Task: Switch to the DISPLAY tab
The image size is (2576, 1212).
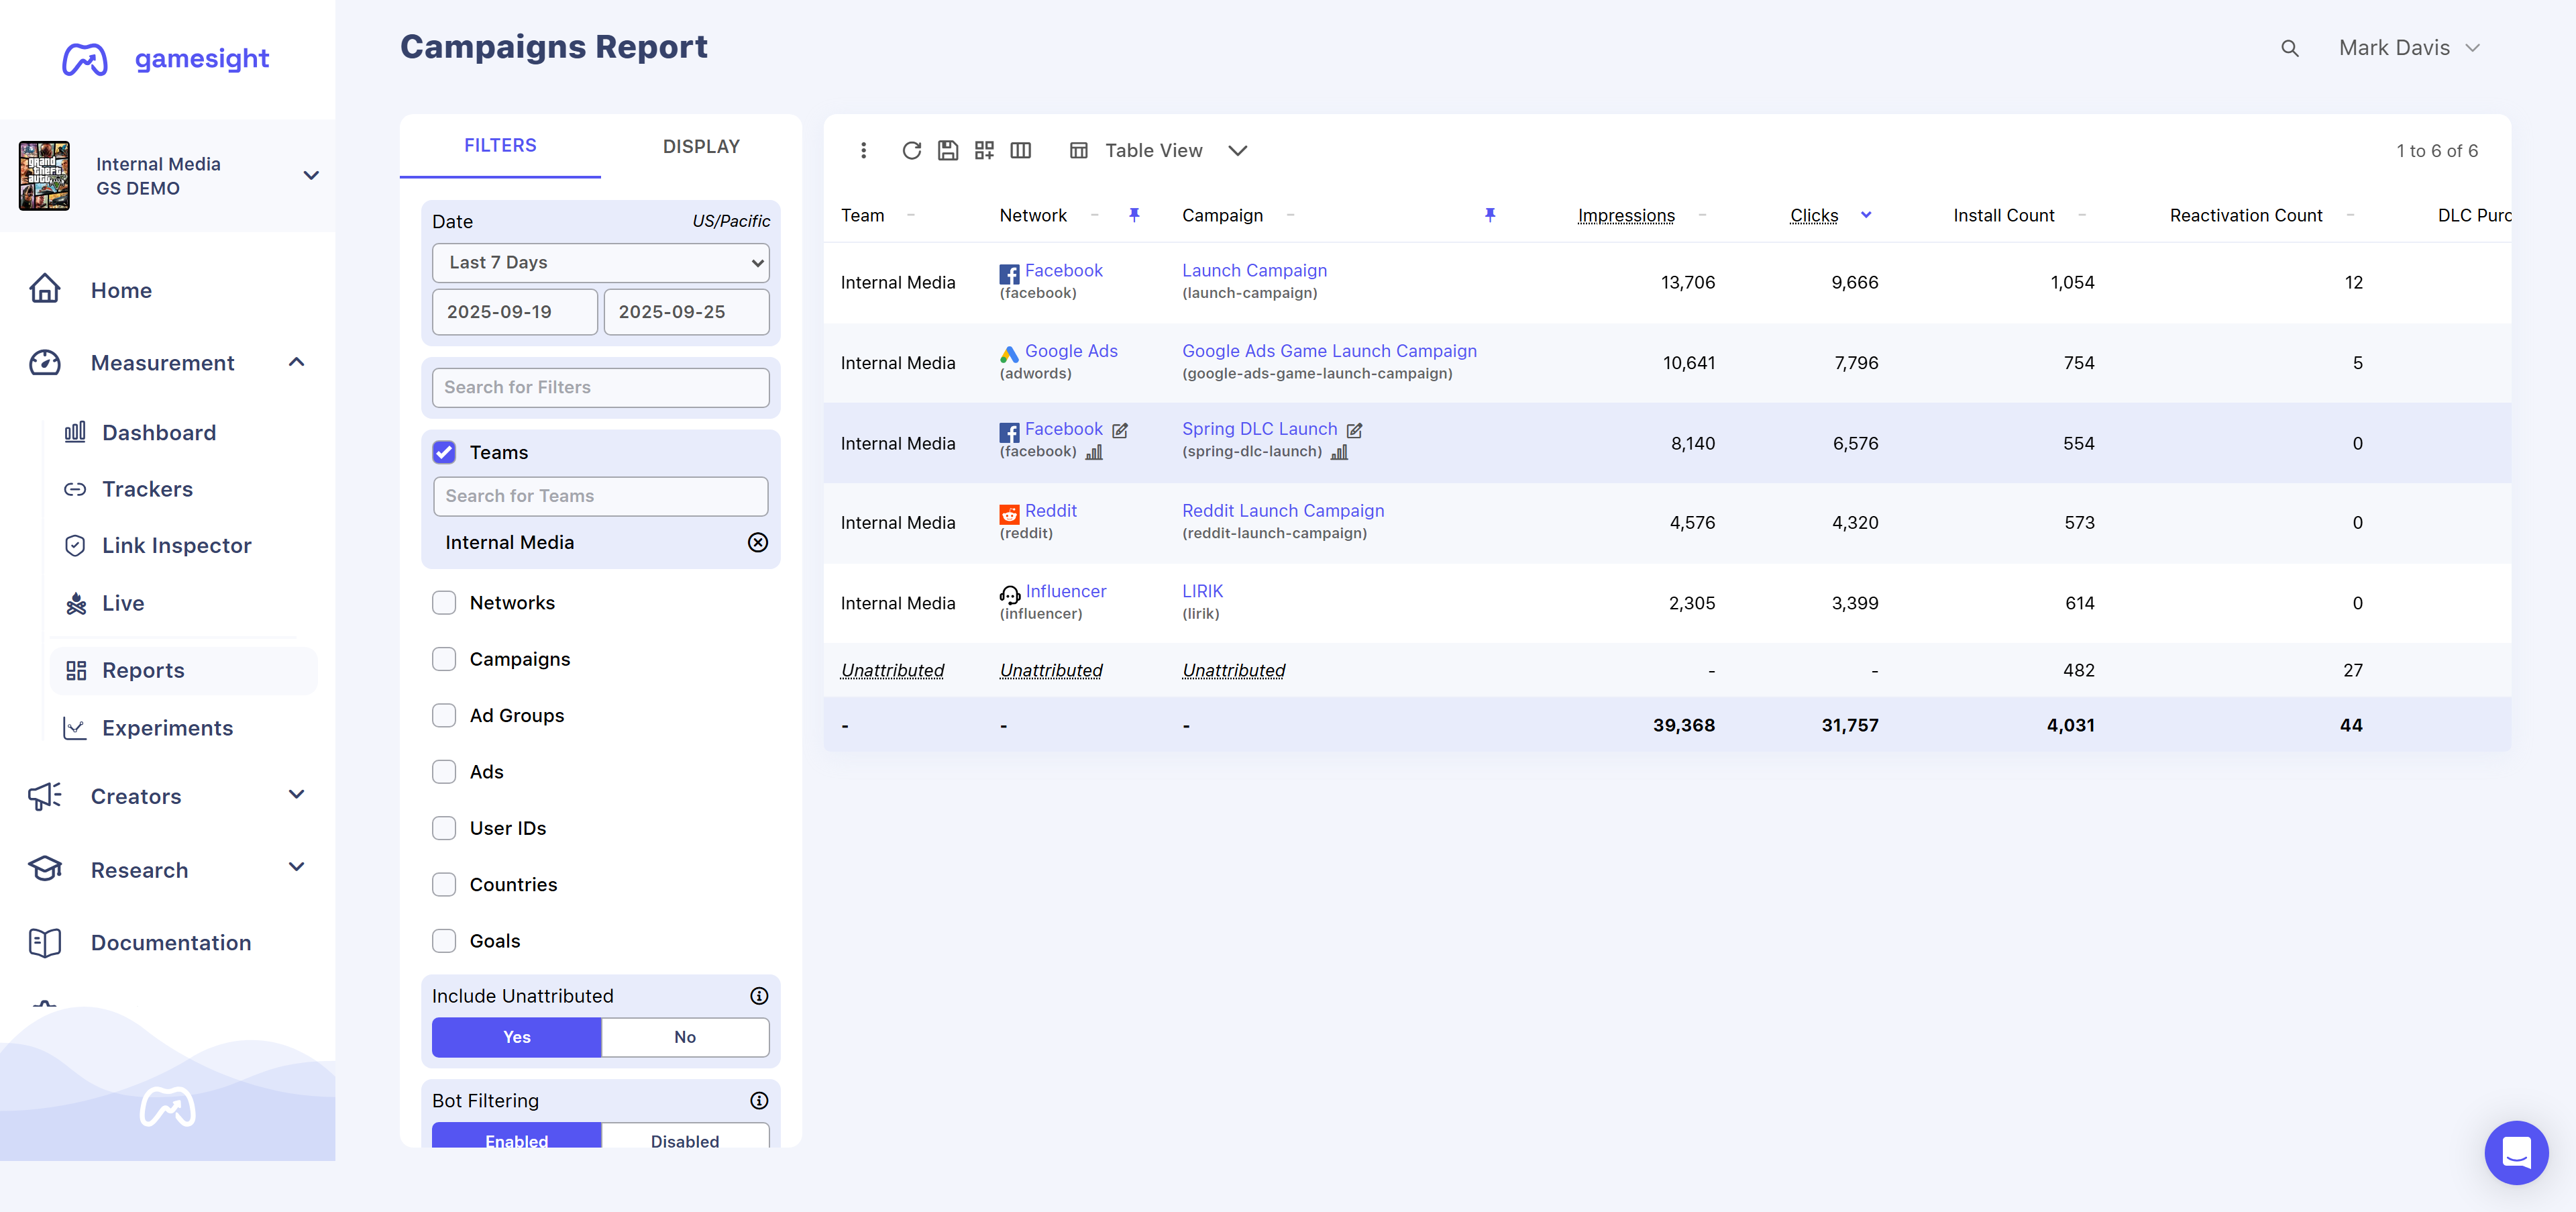Action: 701,146
